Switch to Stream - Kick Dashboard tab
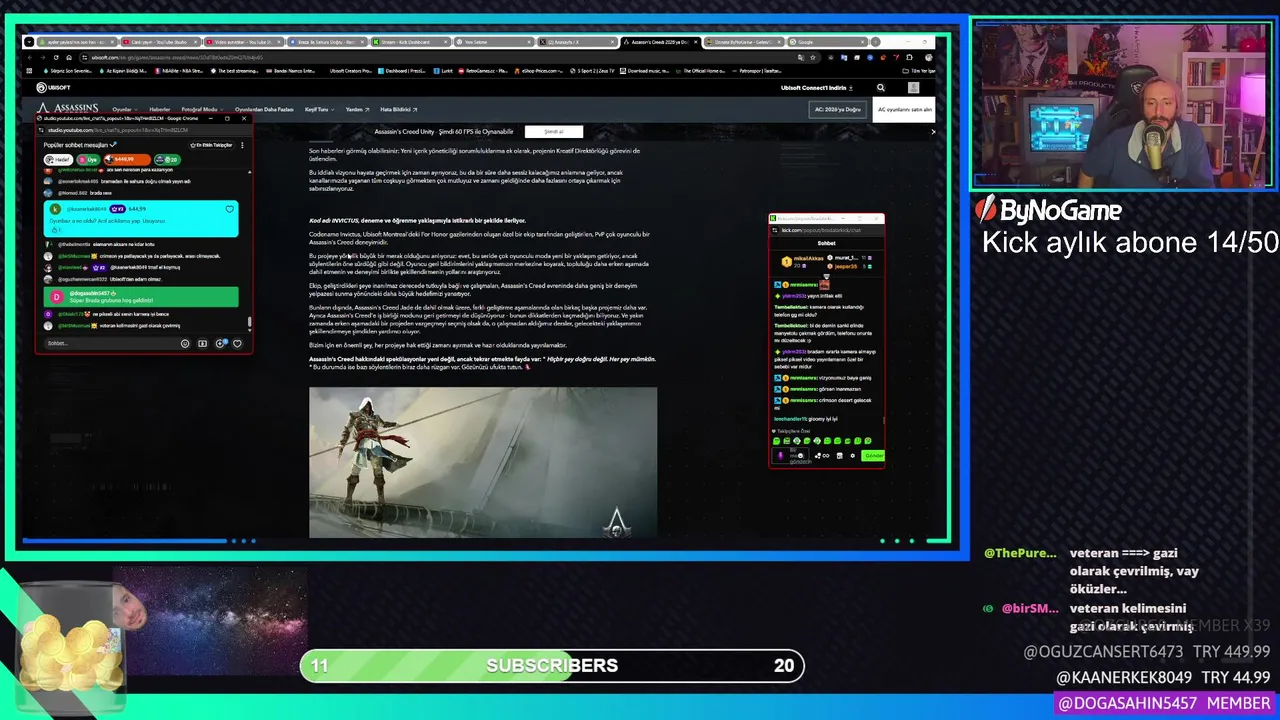The width and height of the screenshot is (1280, 720). coord(410,42)
